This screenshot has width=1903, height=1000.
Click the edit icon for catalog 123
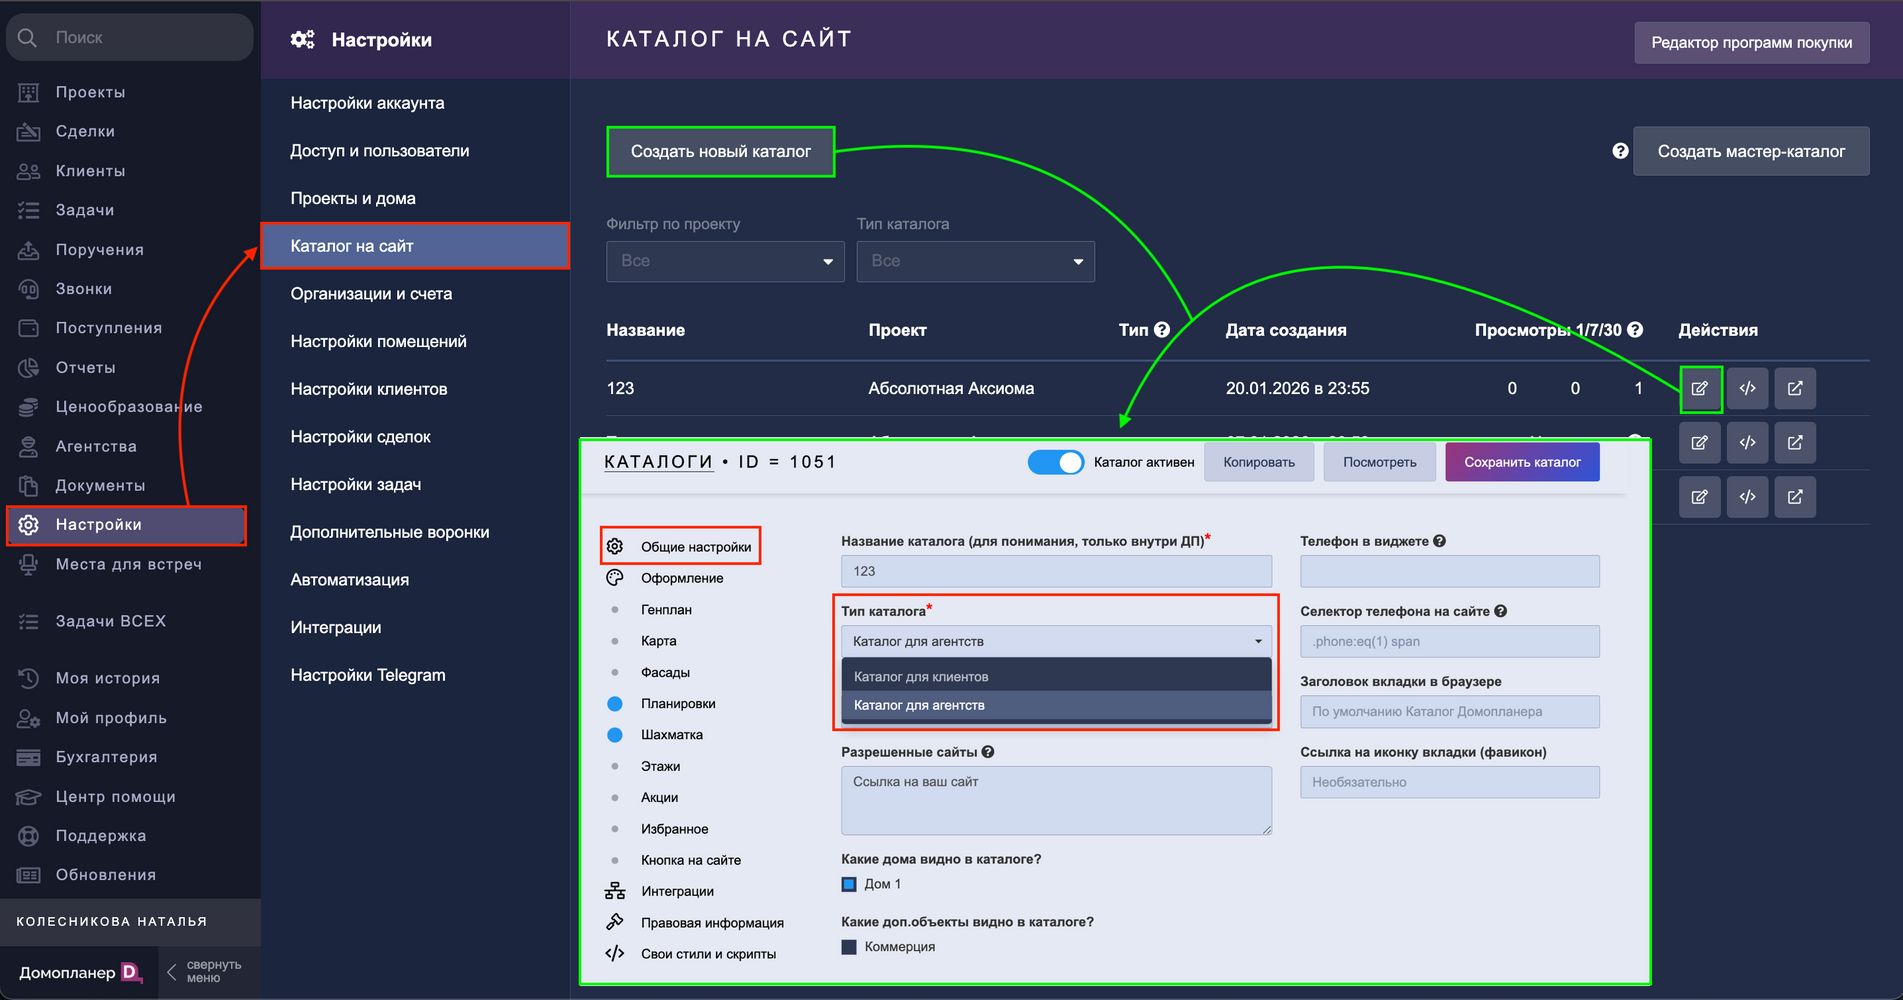(x=1699, y=389)
